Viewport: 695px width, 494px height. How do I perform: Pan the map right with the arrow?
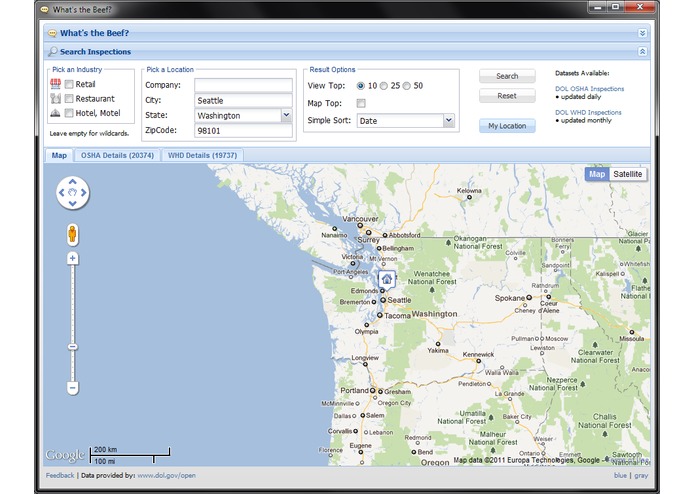coord(83,192)
